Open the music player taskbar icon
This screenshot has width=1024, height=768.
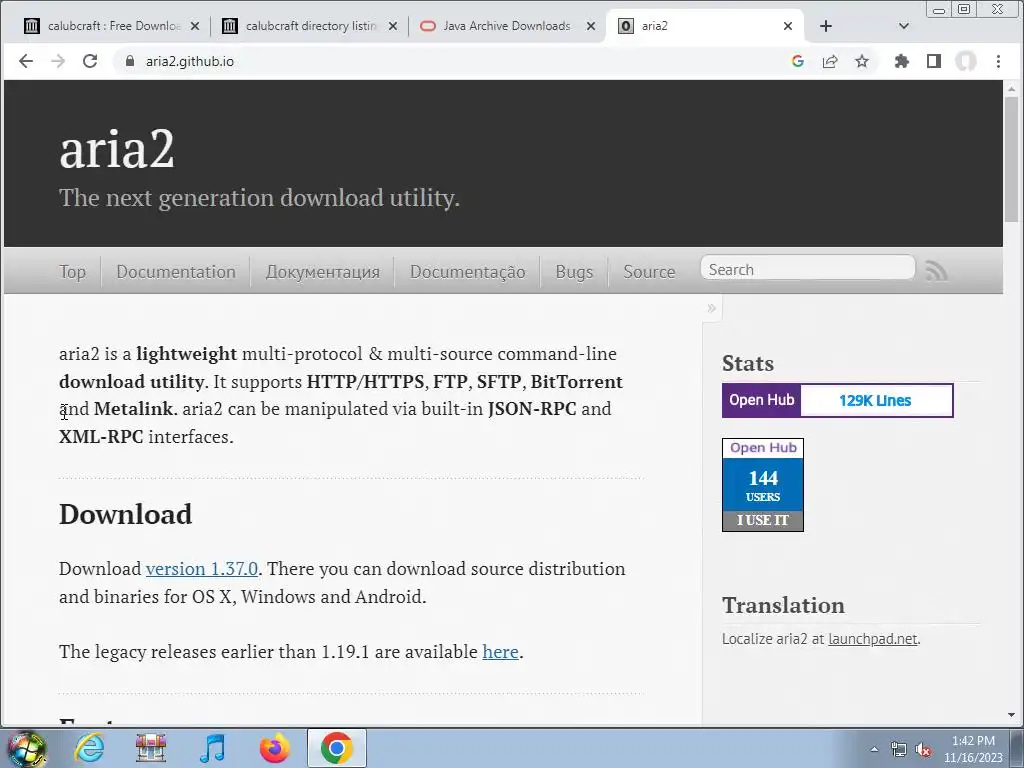pos(212,748)
